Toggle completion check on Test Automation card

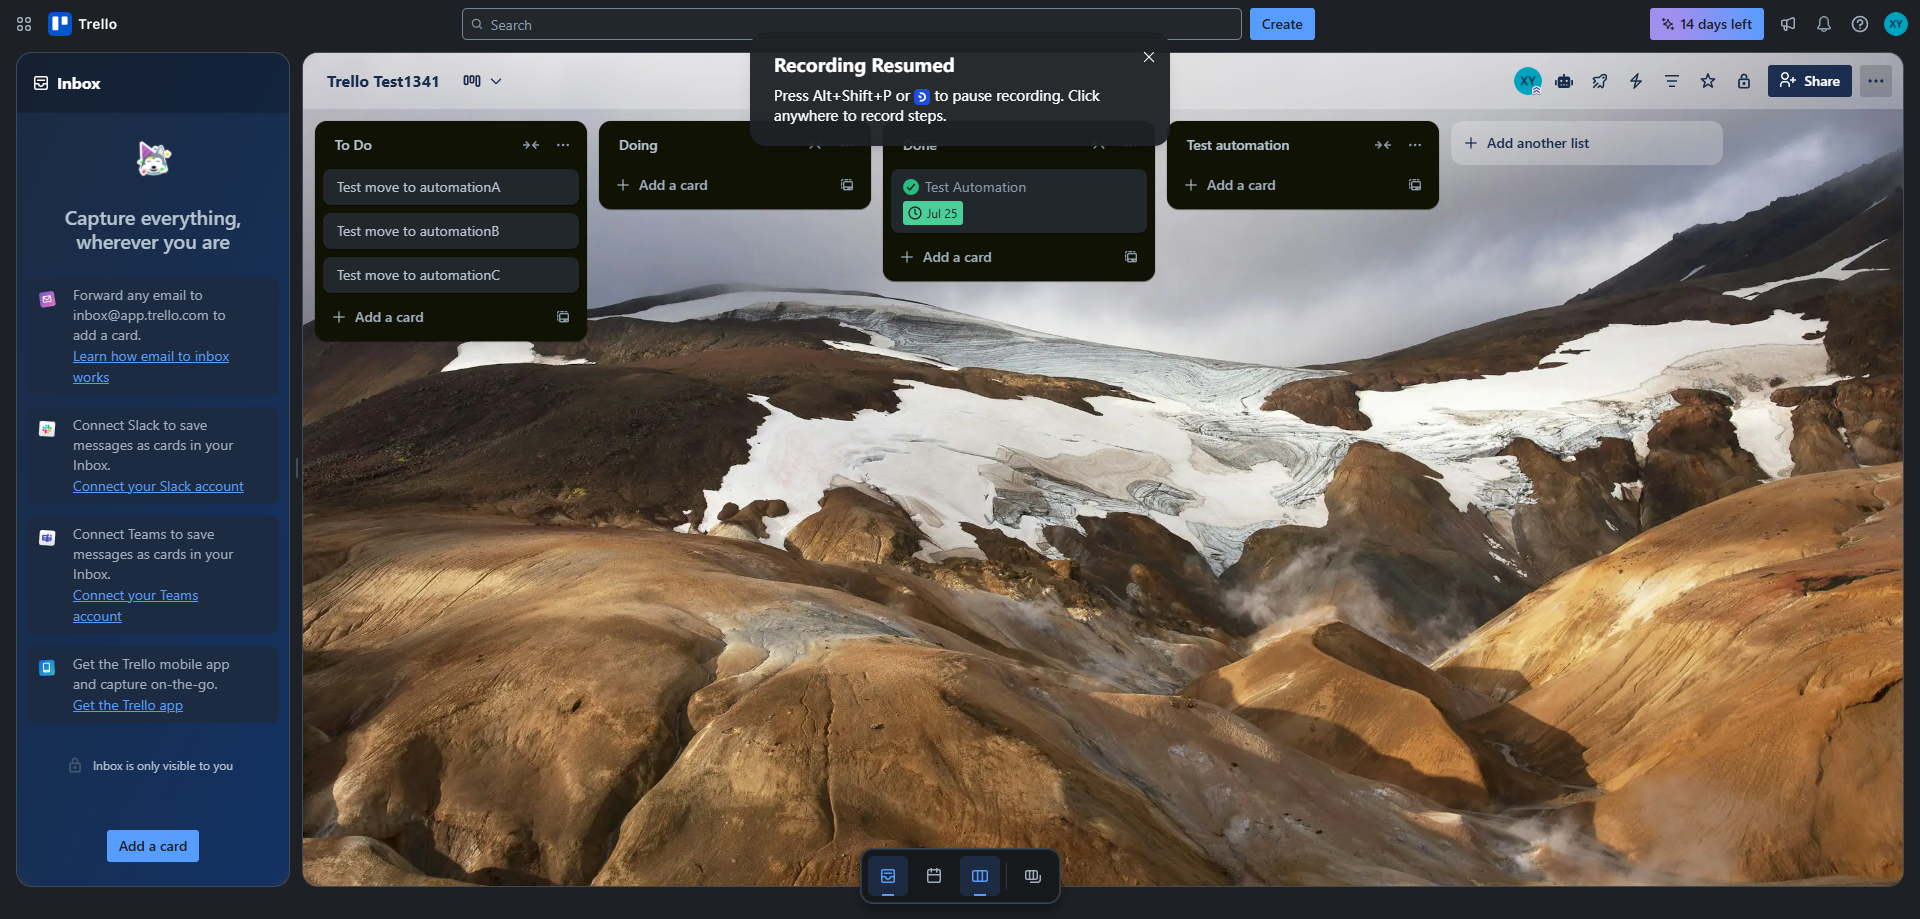pos(911,187)
